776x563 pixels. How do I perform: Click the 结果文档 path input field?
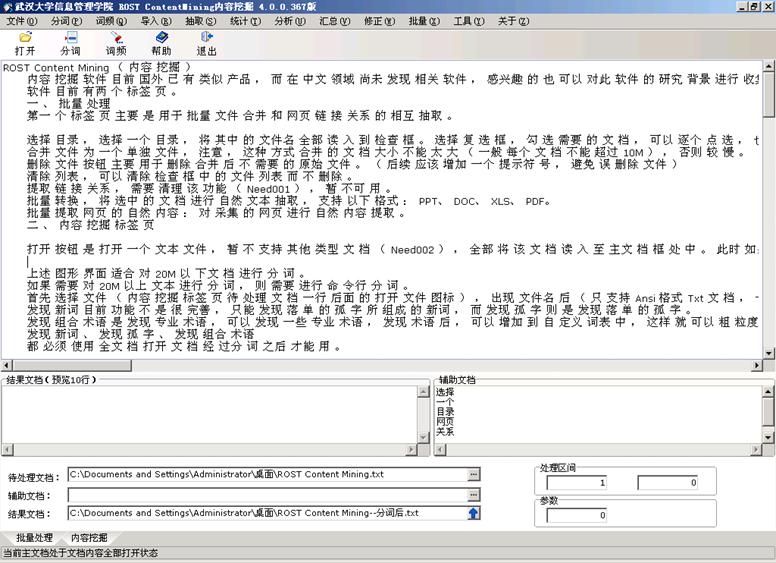click(268, 513)
